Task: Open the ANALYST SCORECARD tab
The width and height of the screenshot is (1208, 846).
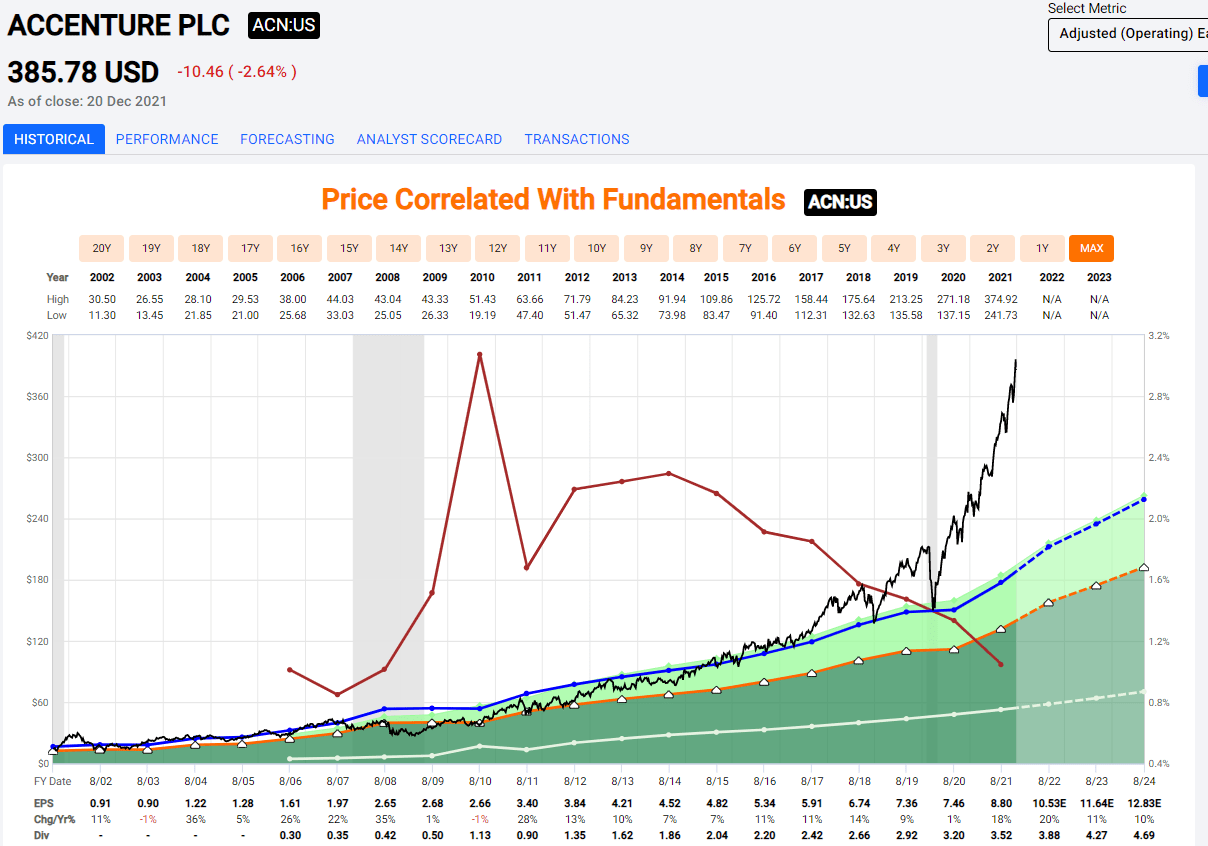Action: [429, 139]
